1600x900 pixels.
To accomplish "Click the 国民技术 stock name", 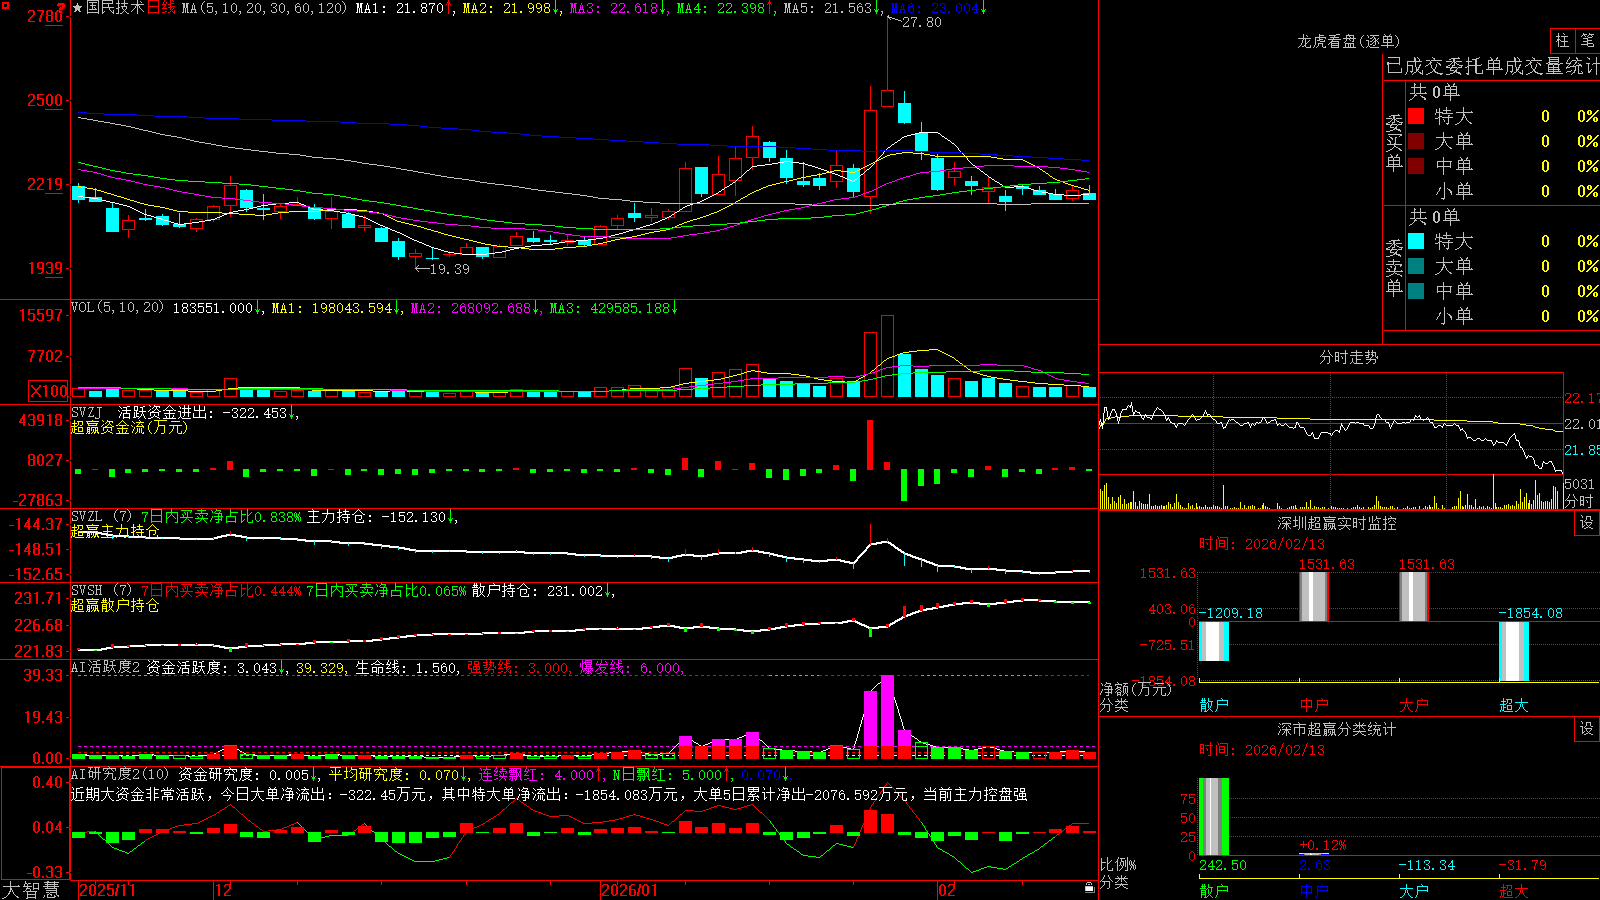I will point(115,8).
